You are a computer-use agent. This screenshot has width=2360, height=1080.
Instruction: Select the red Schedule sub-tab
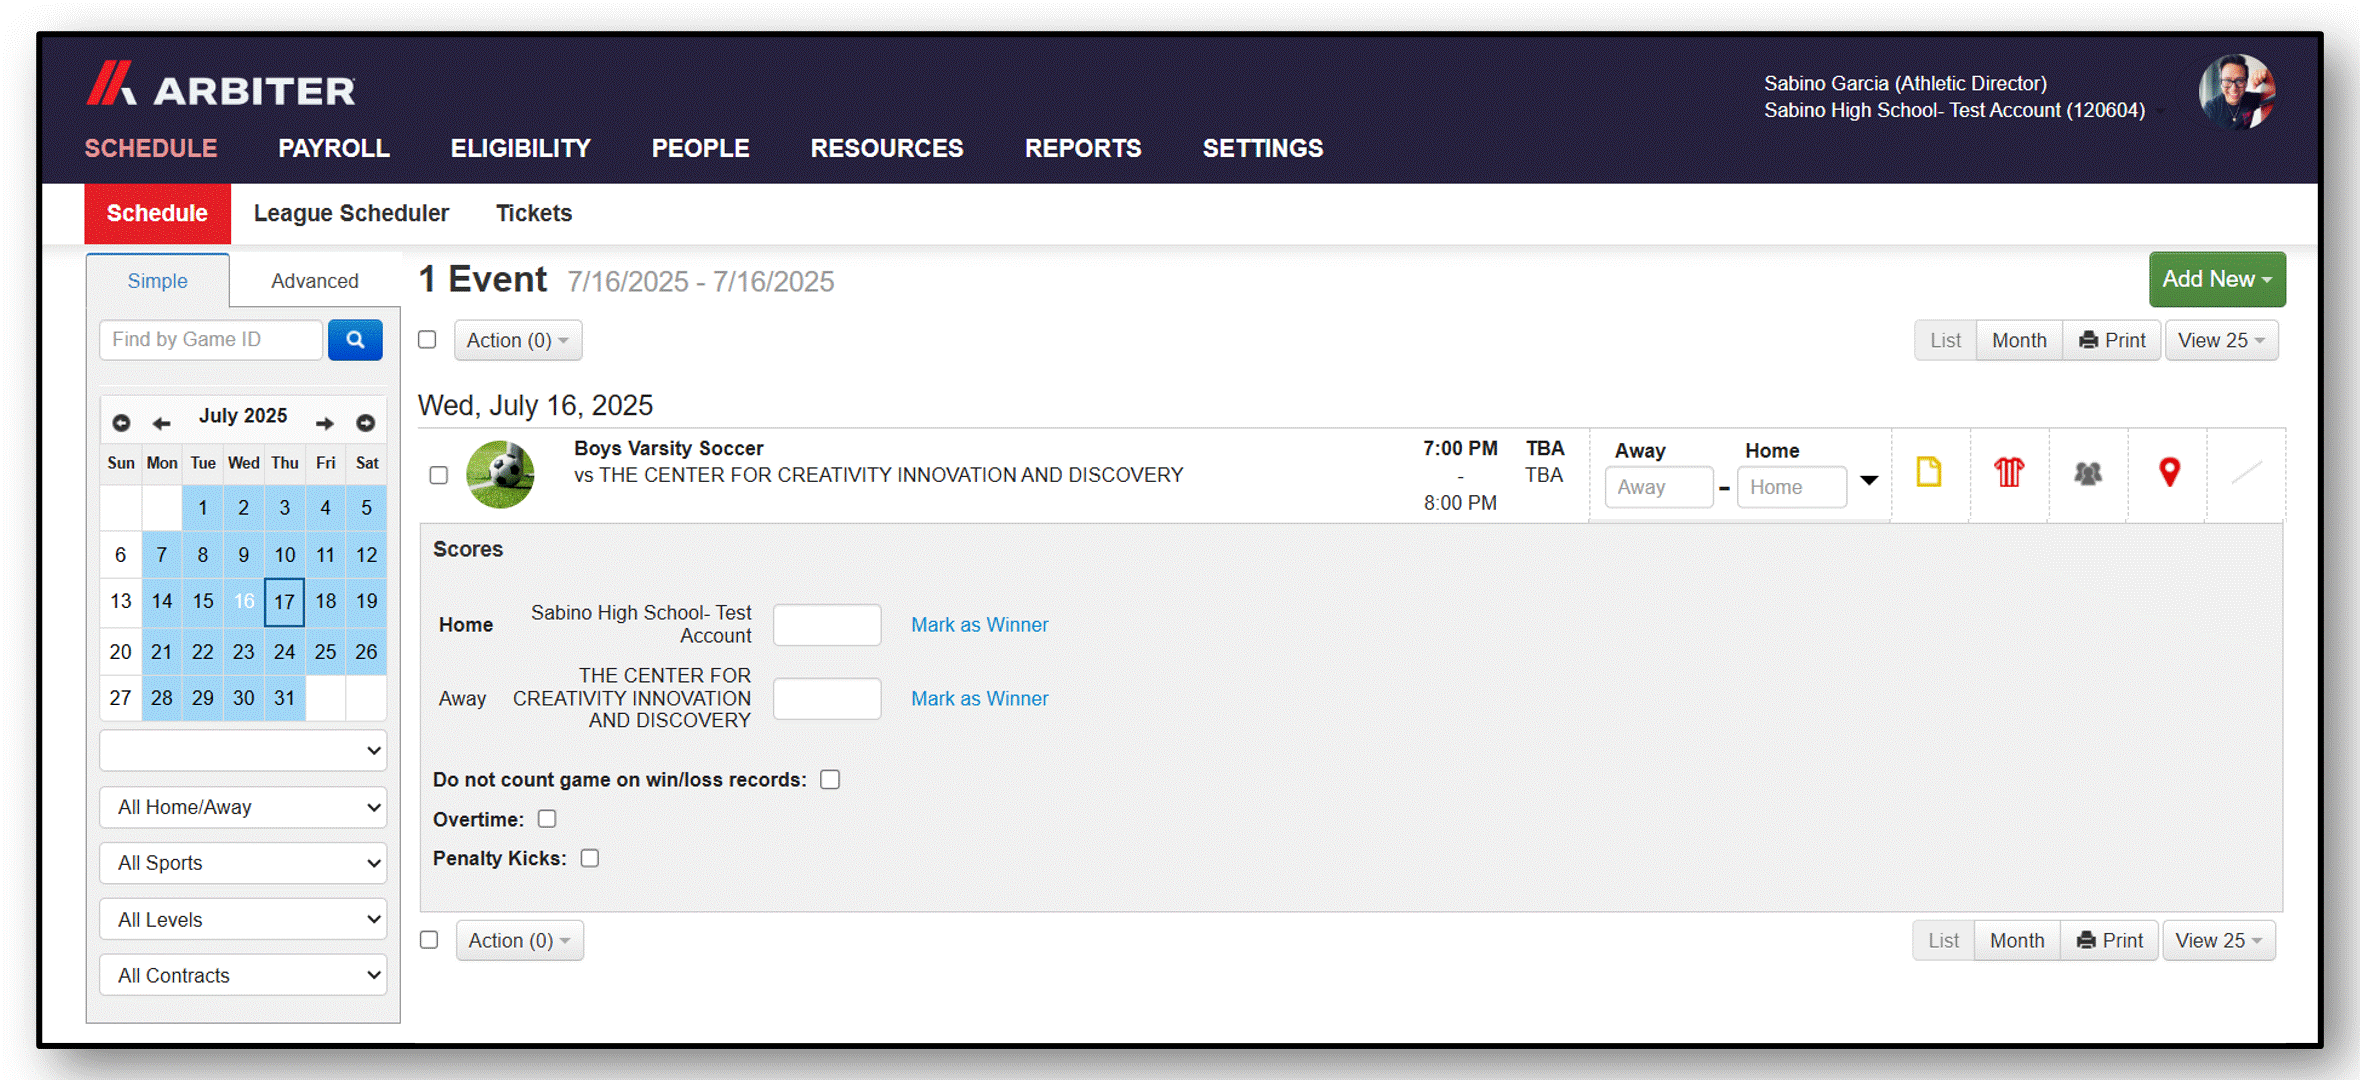pyautogui.click(x=157, y=213)
